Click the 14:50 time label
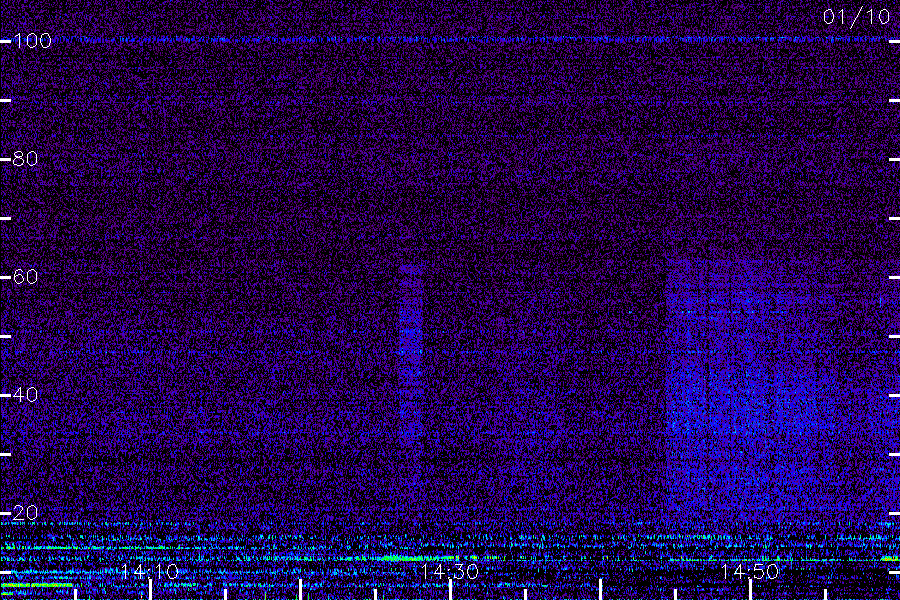Viewport: 900px width, 600px height. coord(750,572)
